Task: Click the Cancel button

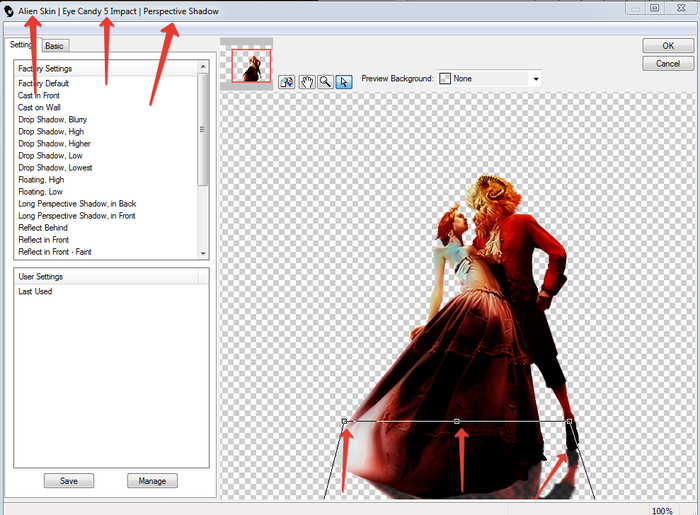Action: (x=668, y=63)
